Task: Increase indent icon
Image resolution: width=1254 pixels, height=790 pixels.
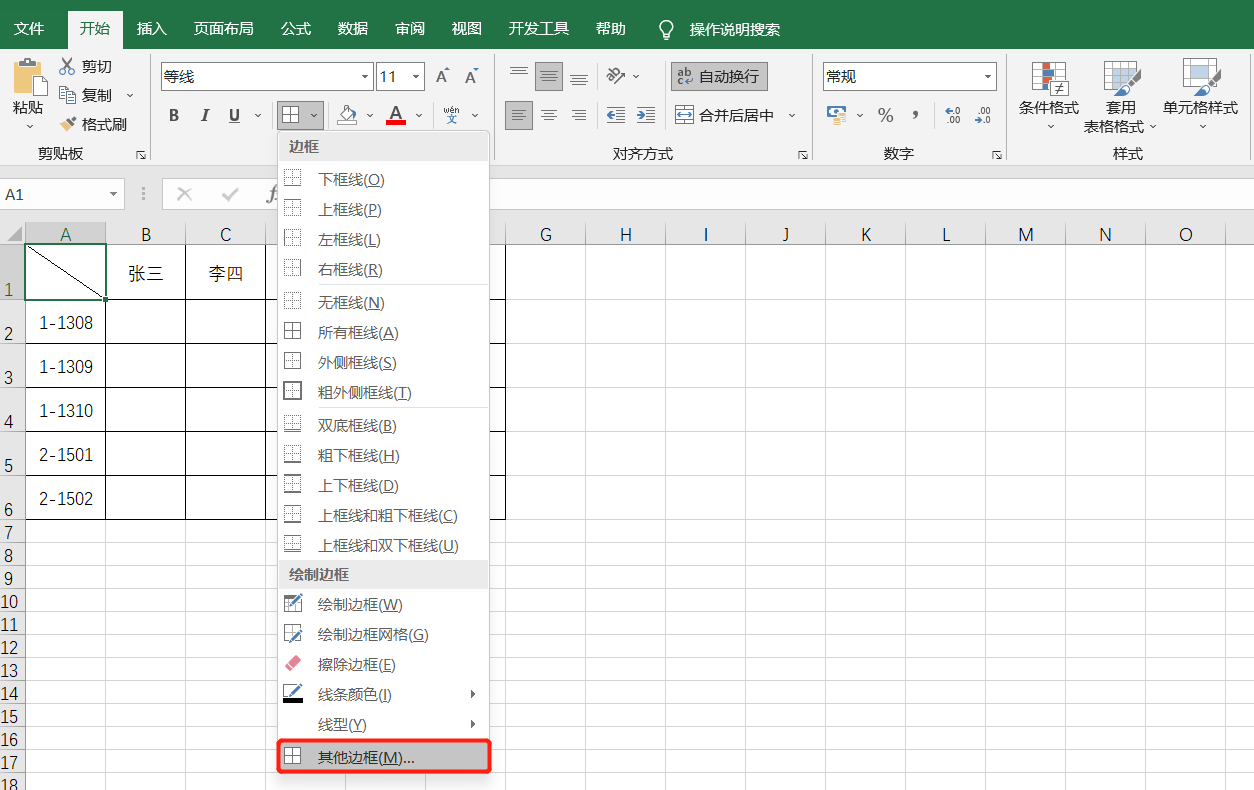Action: 646,115
